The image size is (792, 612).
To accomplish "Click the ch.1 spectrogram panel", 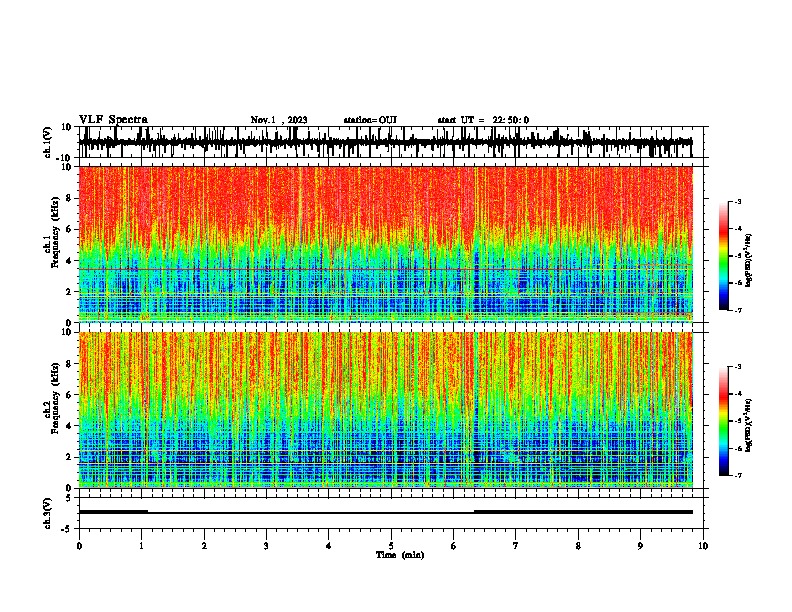I will [386, 244].
